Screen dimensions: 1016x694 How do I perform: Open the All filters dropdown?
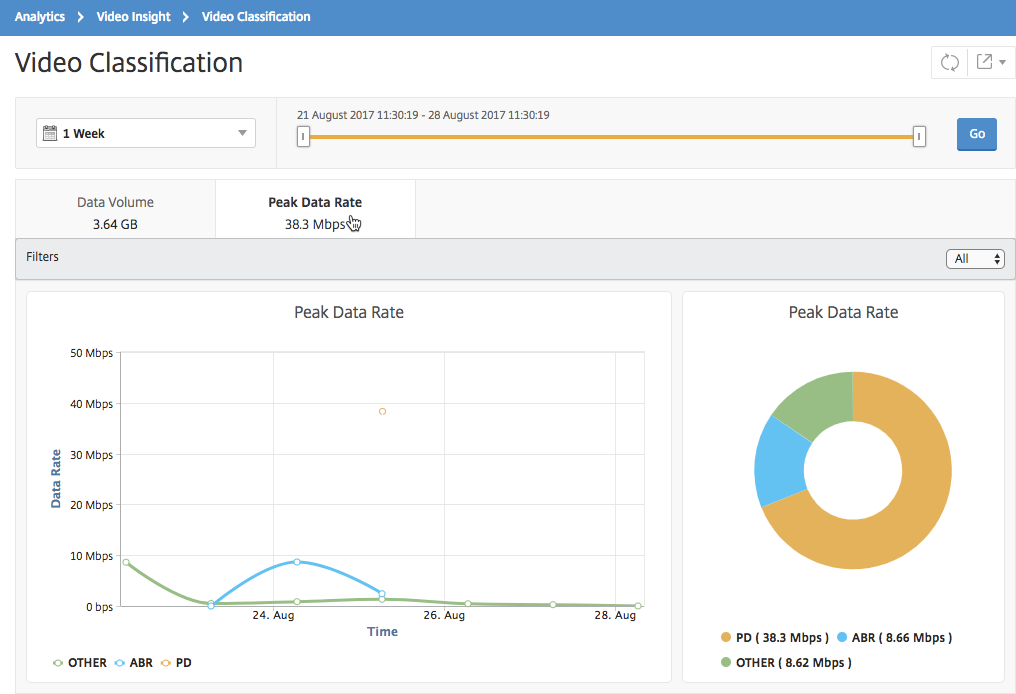tap(975, 259)
